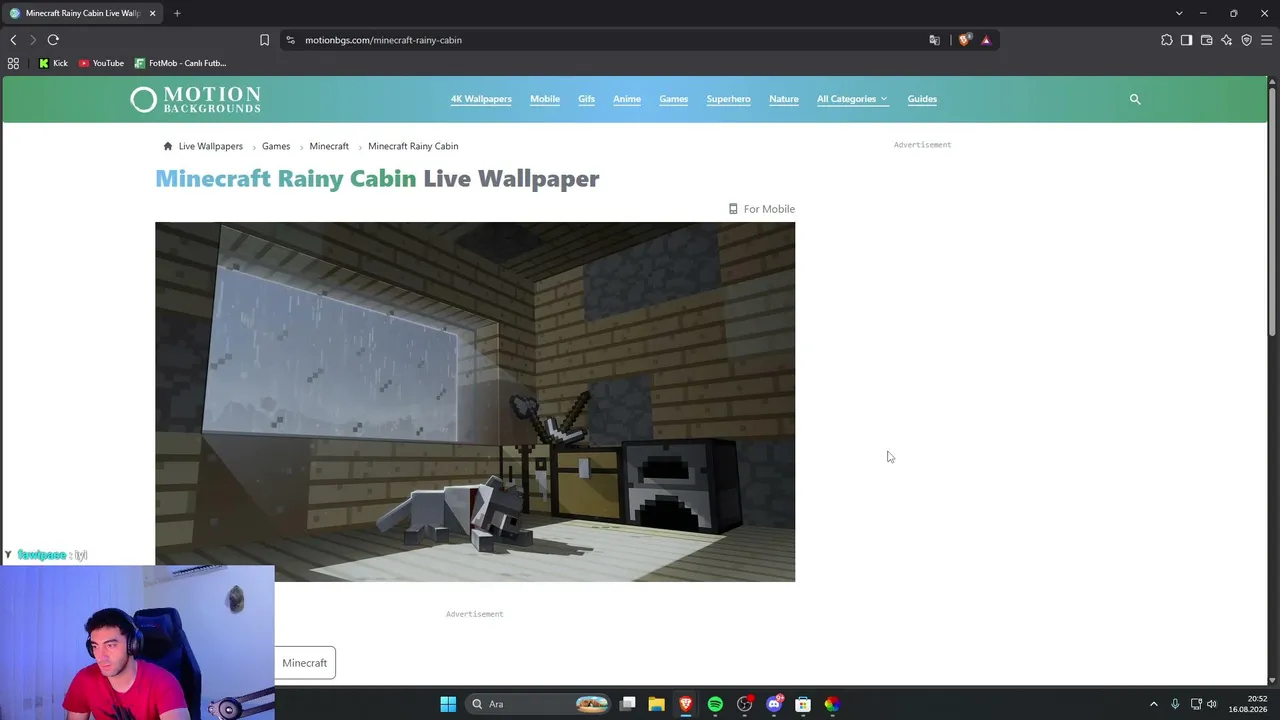The height and width of the screenshot is (720, 1280).
Task: Bookmark this page in the address bar
Action: coord(264,40)
